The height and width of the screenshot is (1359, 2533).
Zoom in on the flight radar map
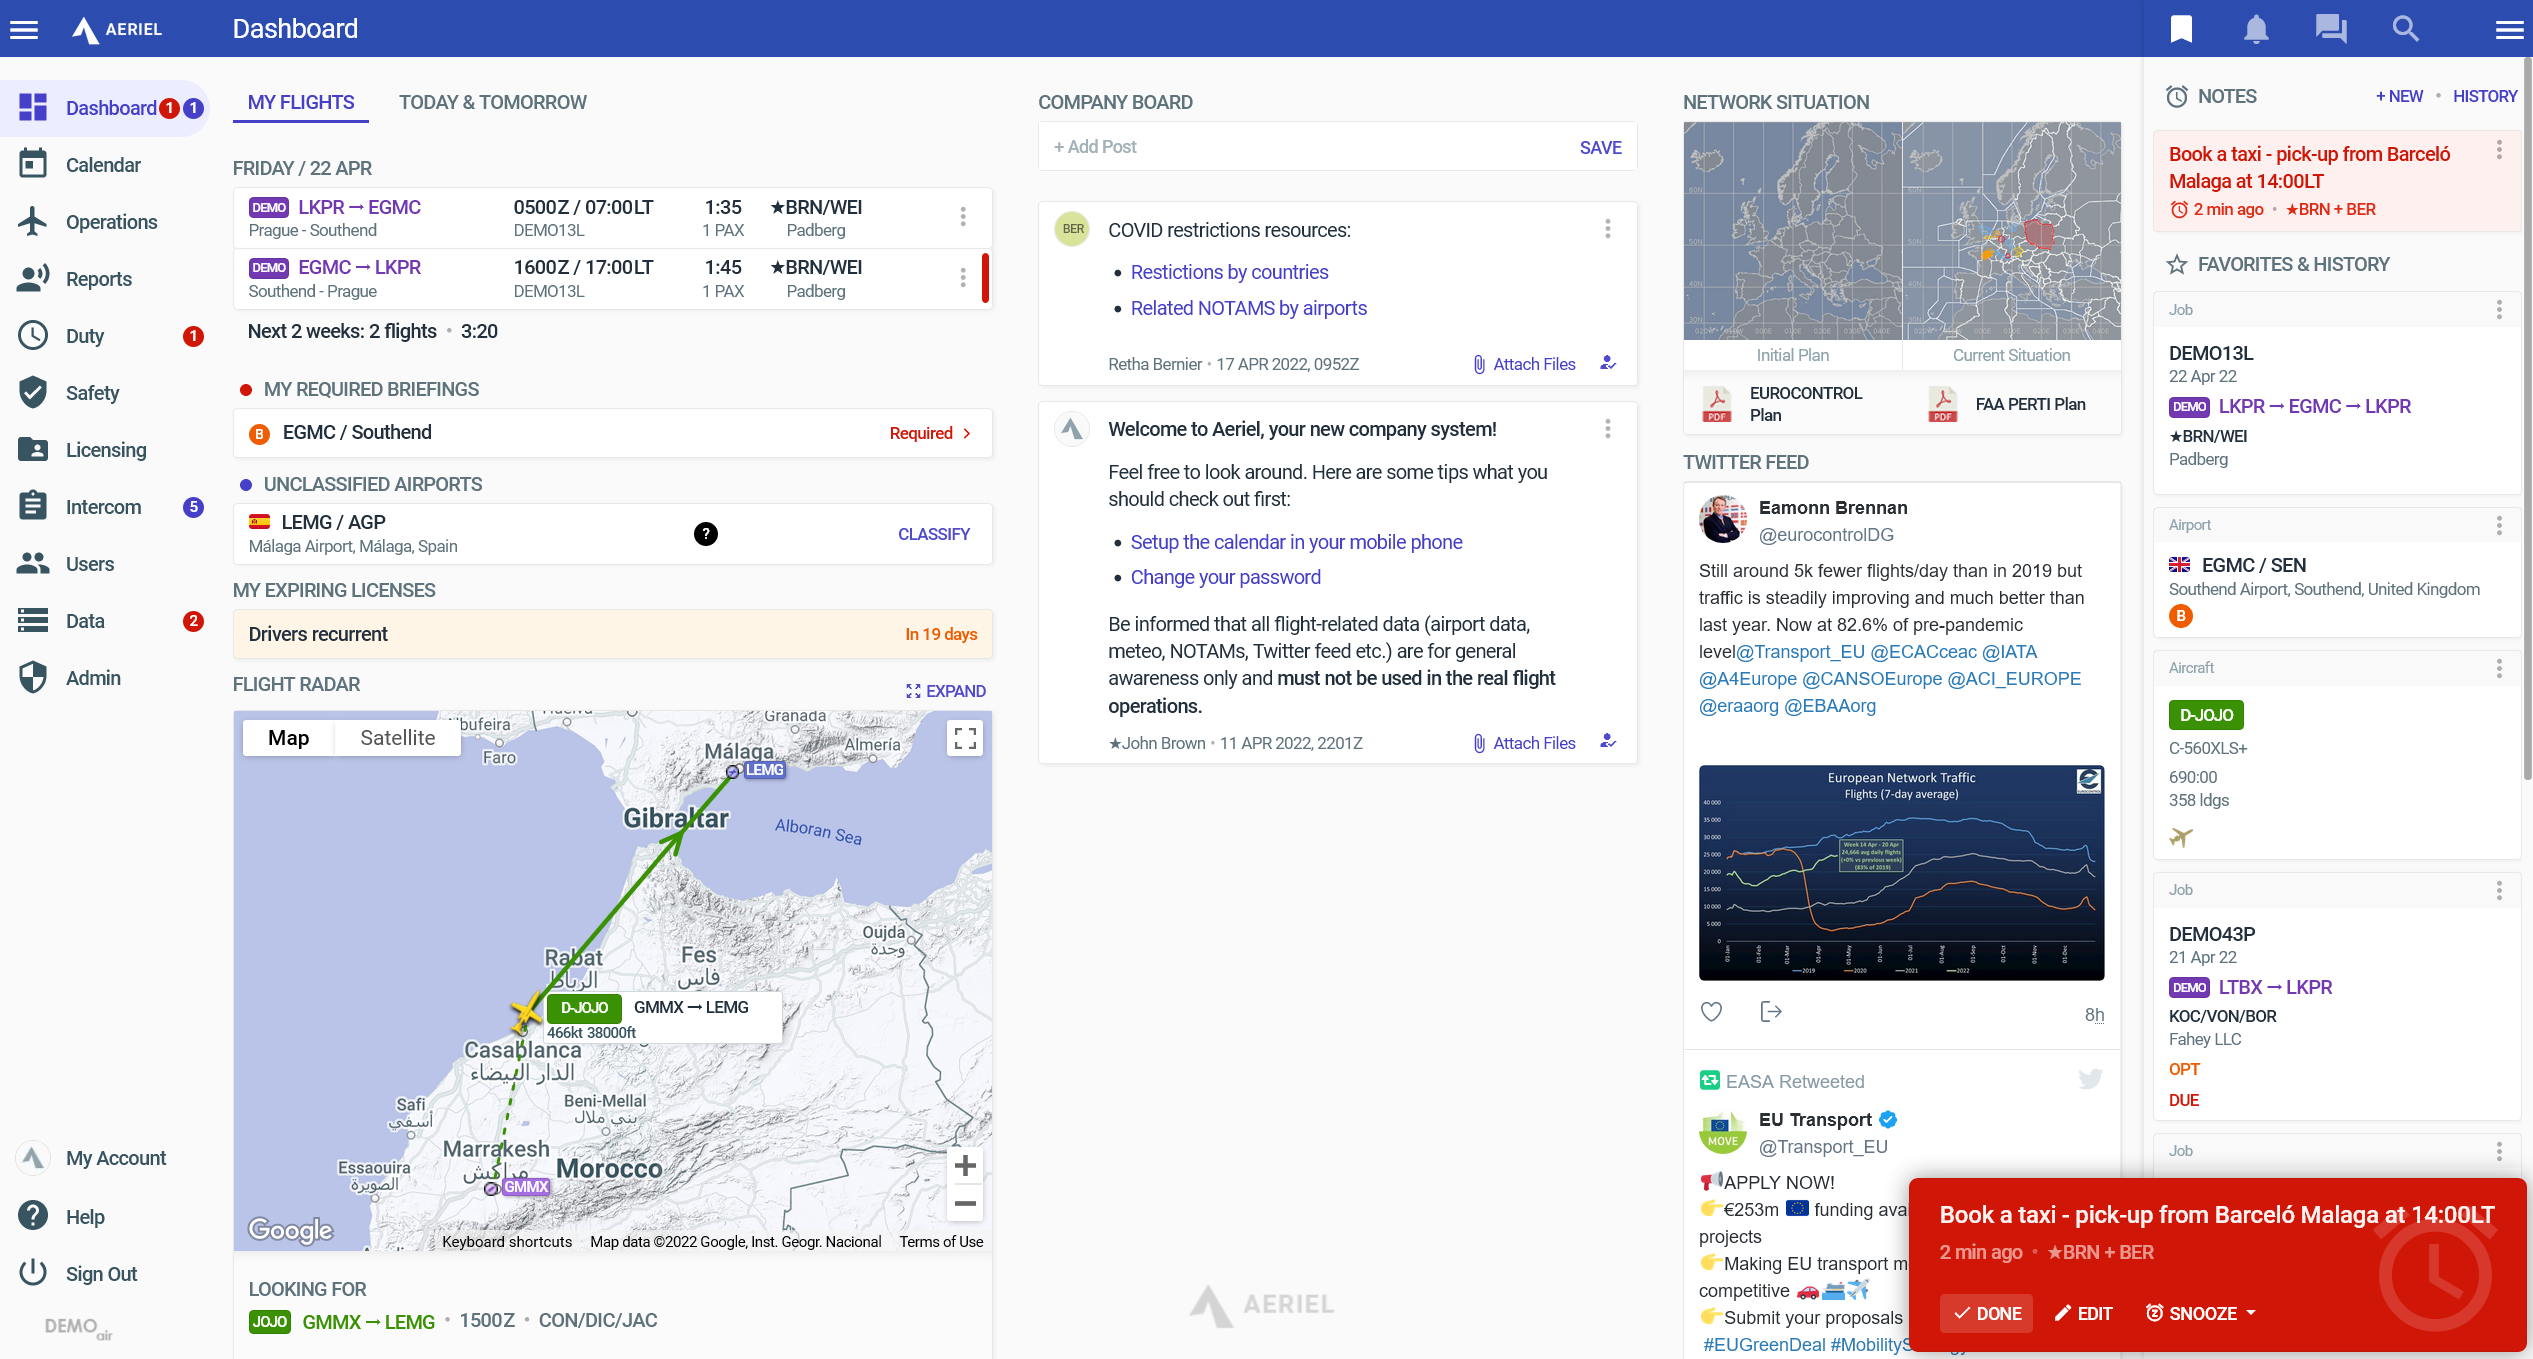(x=964, y=1166)
